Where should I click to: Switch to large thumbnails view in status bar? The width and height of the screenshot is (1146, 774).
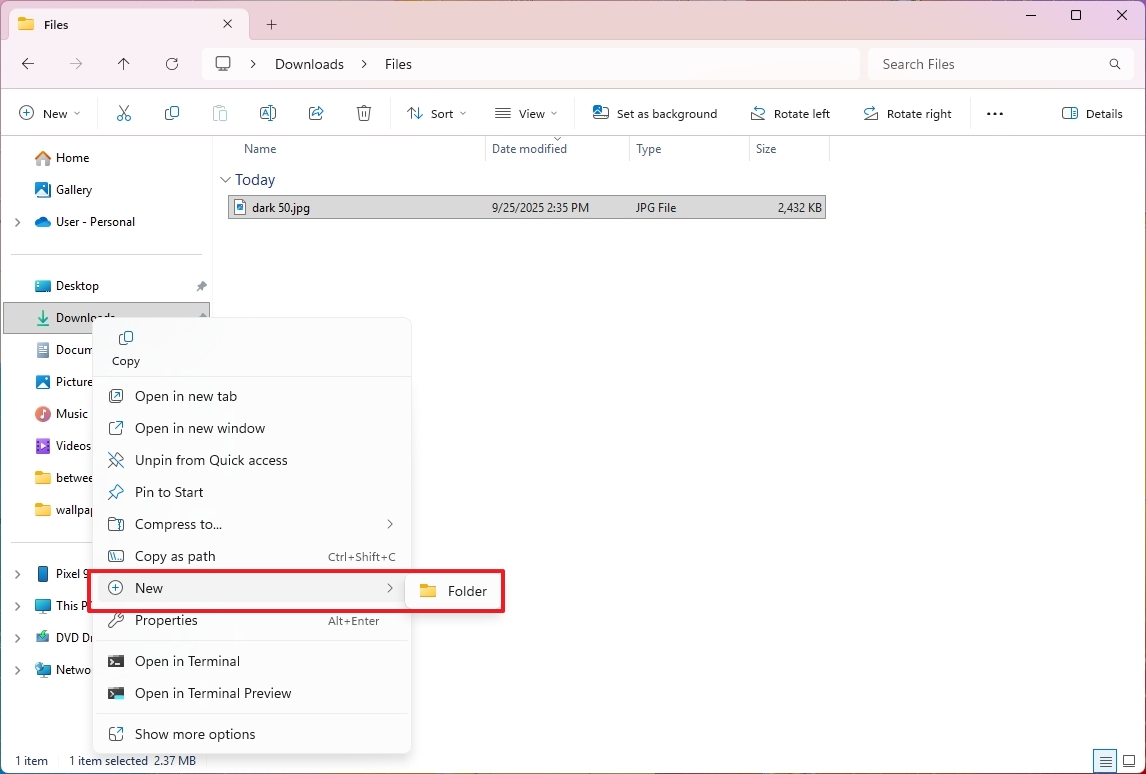click(1129, 761)
